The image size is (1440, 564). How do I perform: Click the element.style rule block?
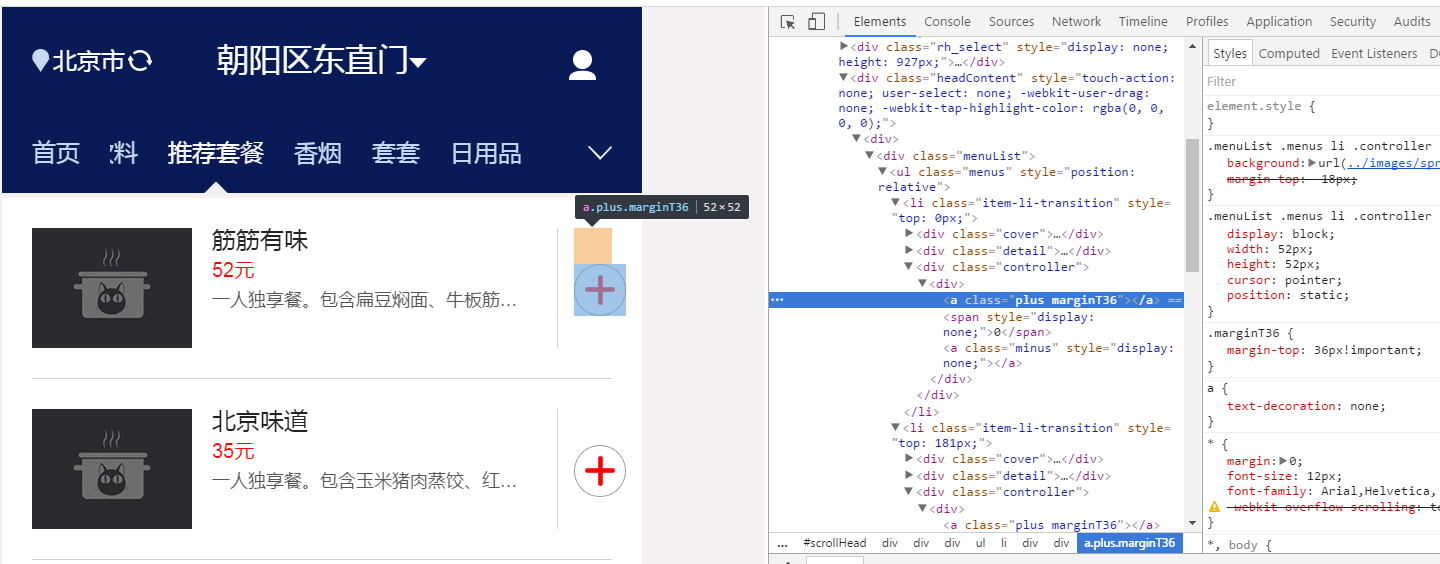(x=1321, y=114)
